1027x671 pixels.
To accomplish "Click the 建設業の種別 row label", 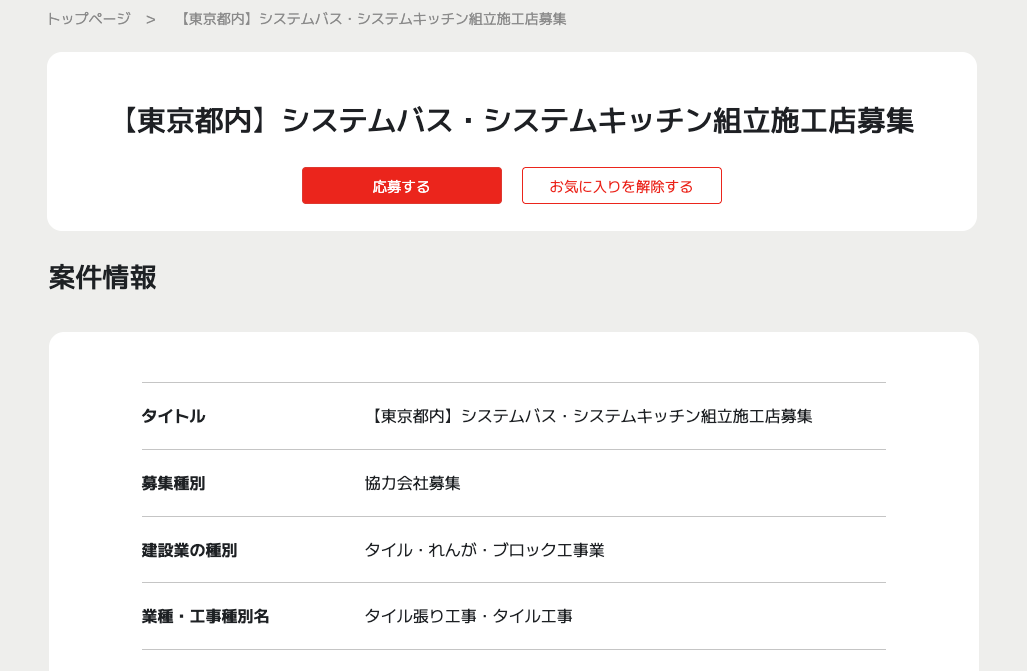I will point(189,550).
